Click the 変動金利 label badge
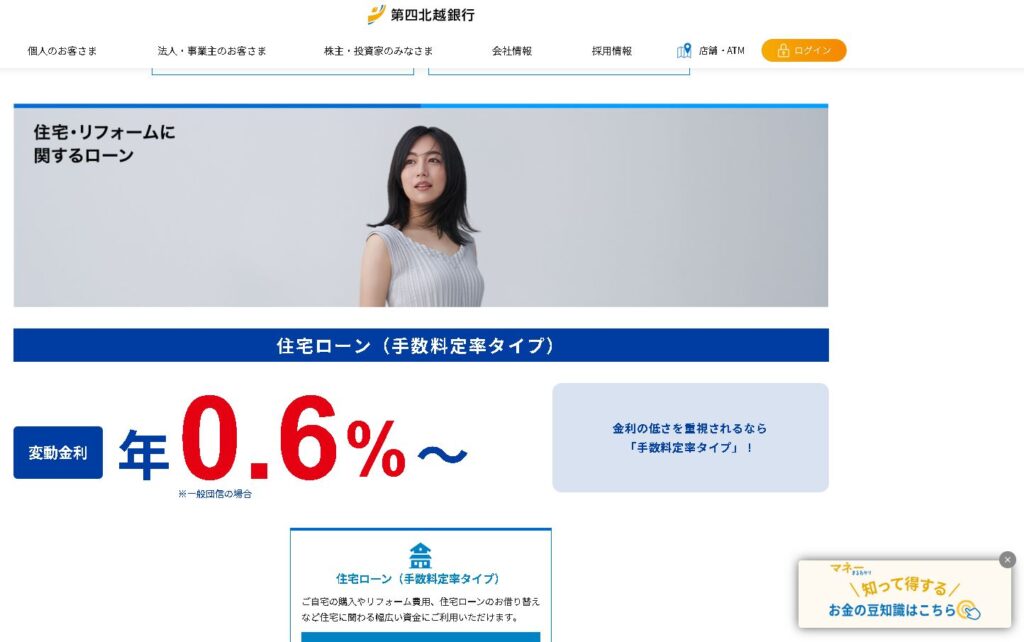Viewport: 1024px width, 642px height. click(58, 453)
